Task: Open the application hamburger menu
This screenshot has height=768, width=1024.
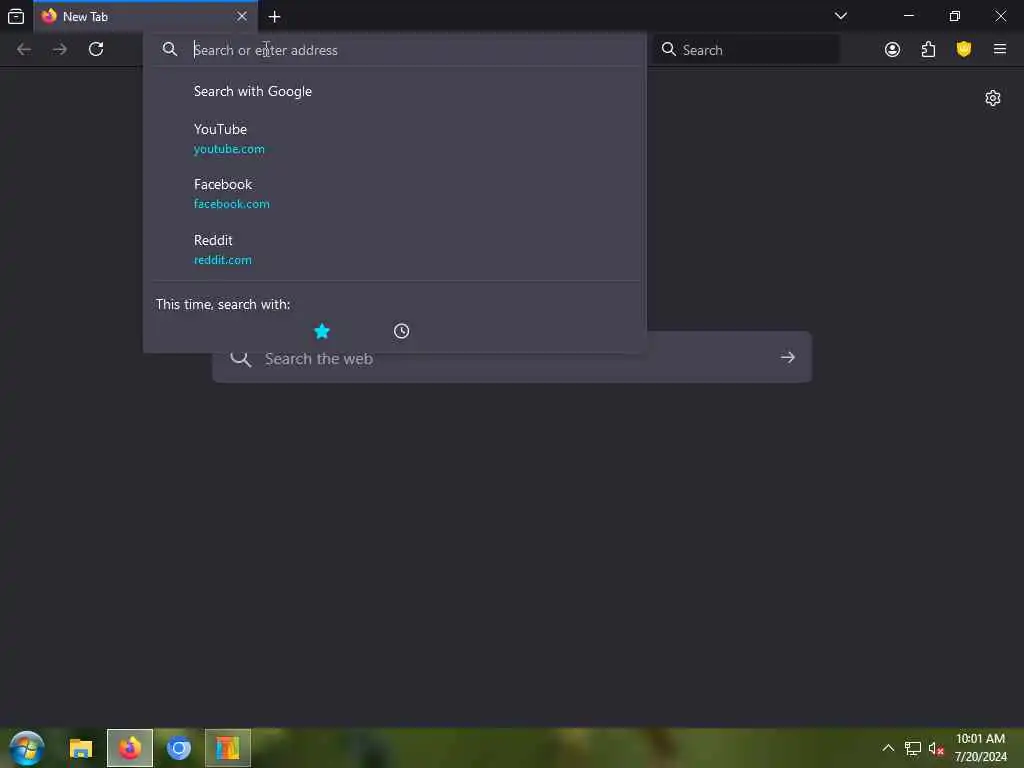Action: (x=1000, y=49)
